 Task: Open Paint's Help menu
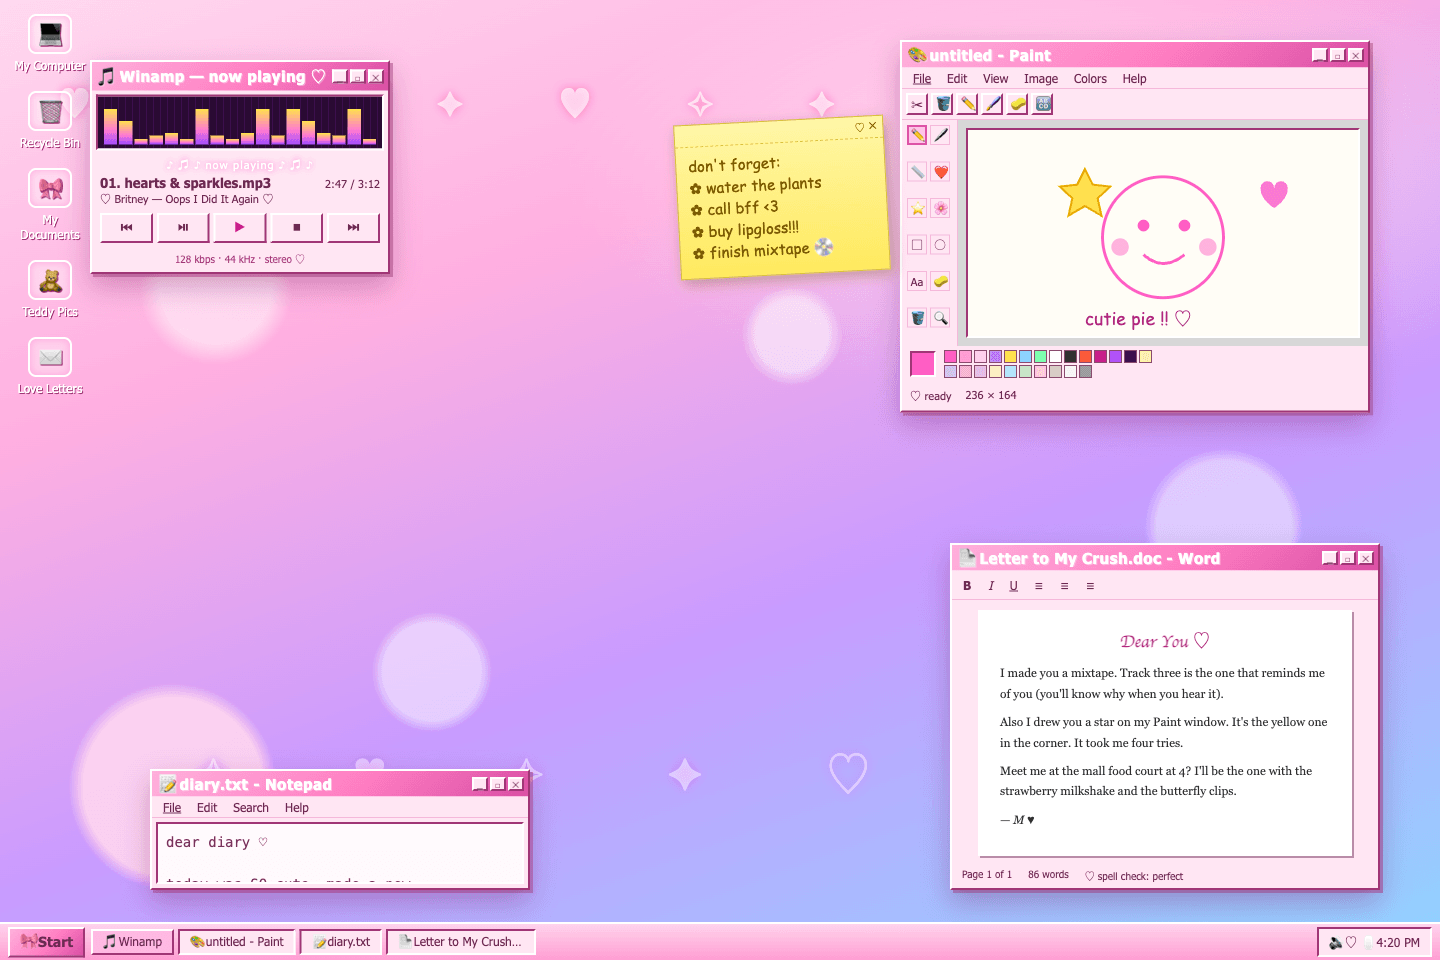1134,79
